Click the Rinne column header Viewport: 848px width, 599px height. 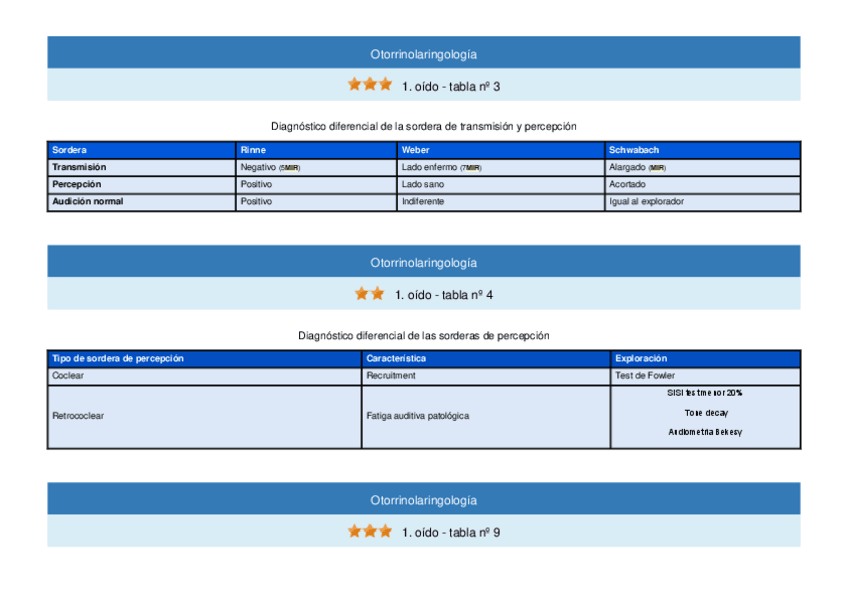point(254,150)
